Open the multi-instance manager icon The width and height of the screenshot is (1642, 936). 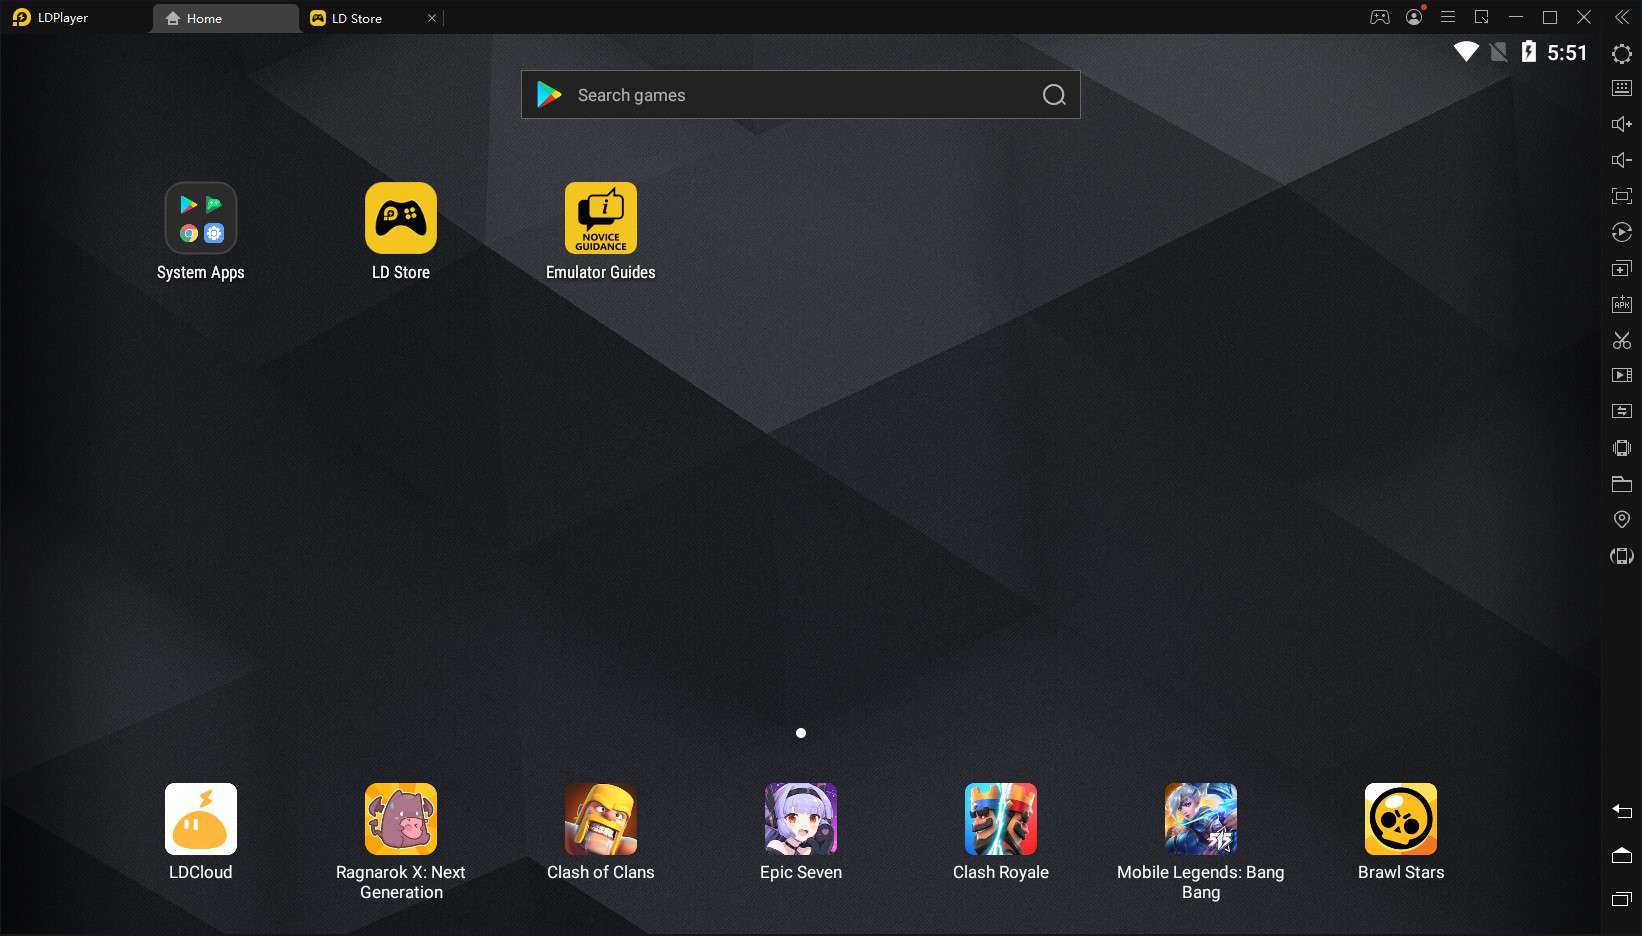pyautogui.click(x=1622, y=268)
